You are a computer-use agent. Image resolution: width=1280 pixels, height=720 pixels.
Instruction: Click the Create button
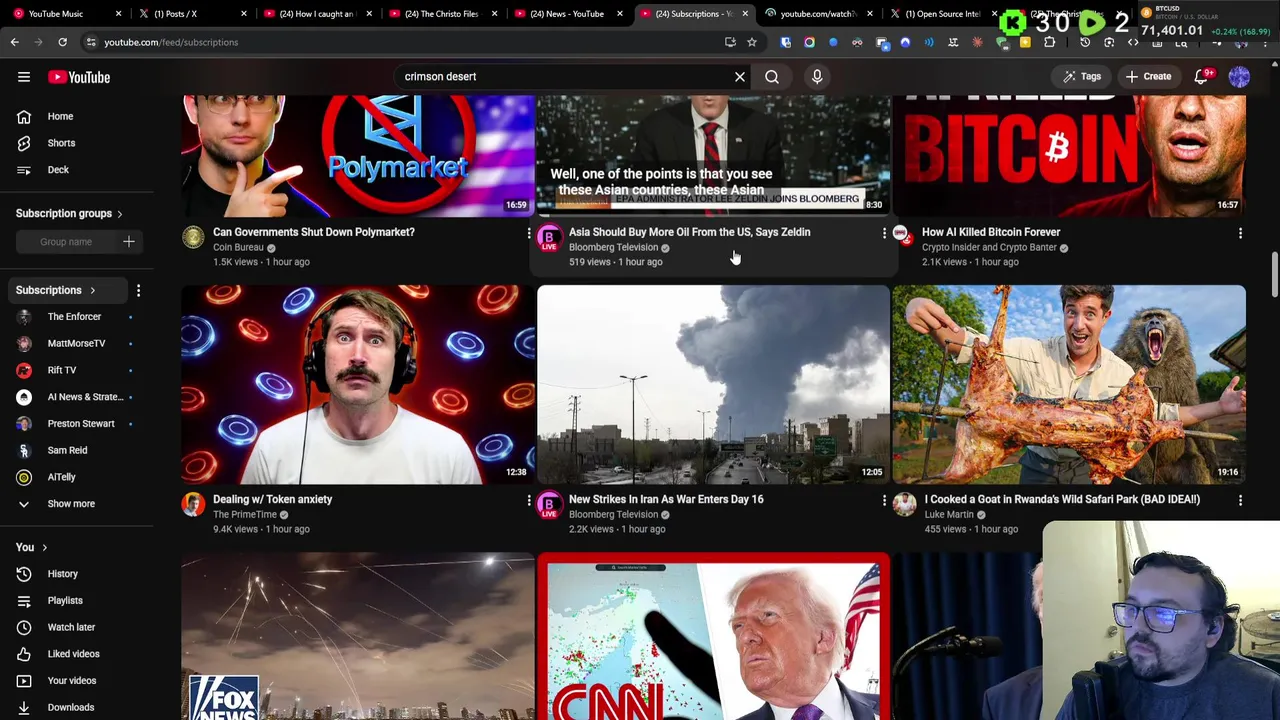pos(1148,76)
